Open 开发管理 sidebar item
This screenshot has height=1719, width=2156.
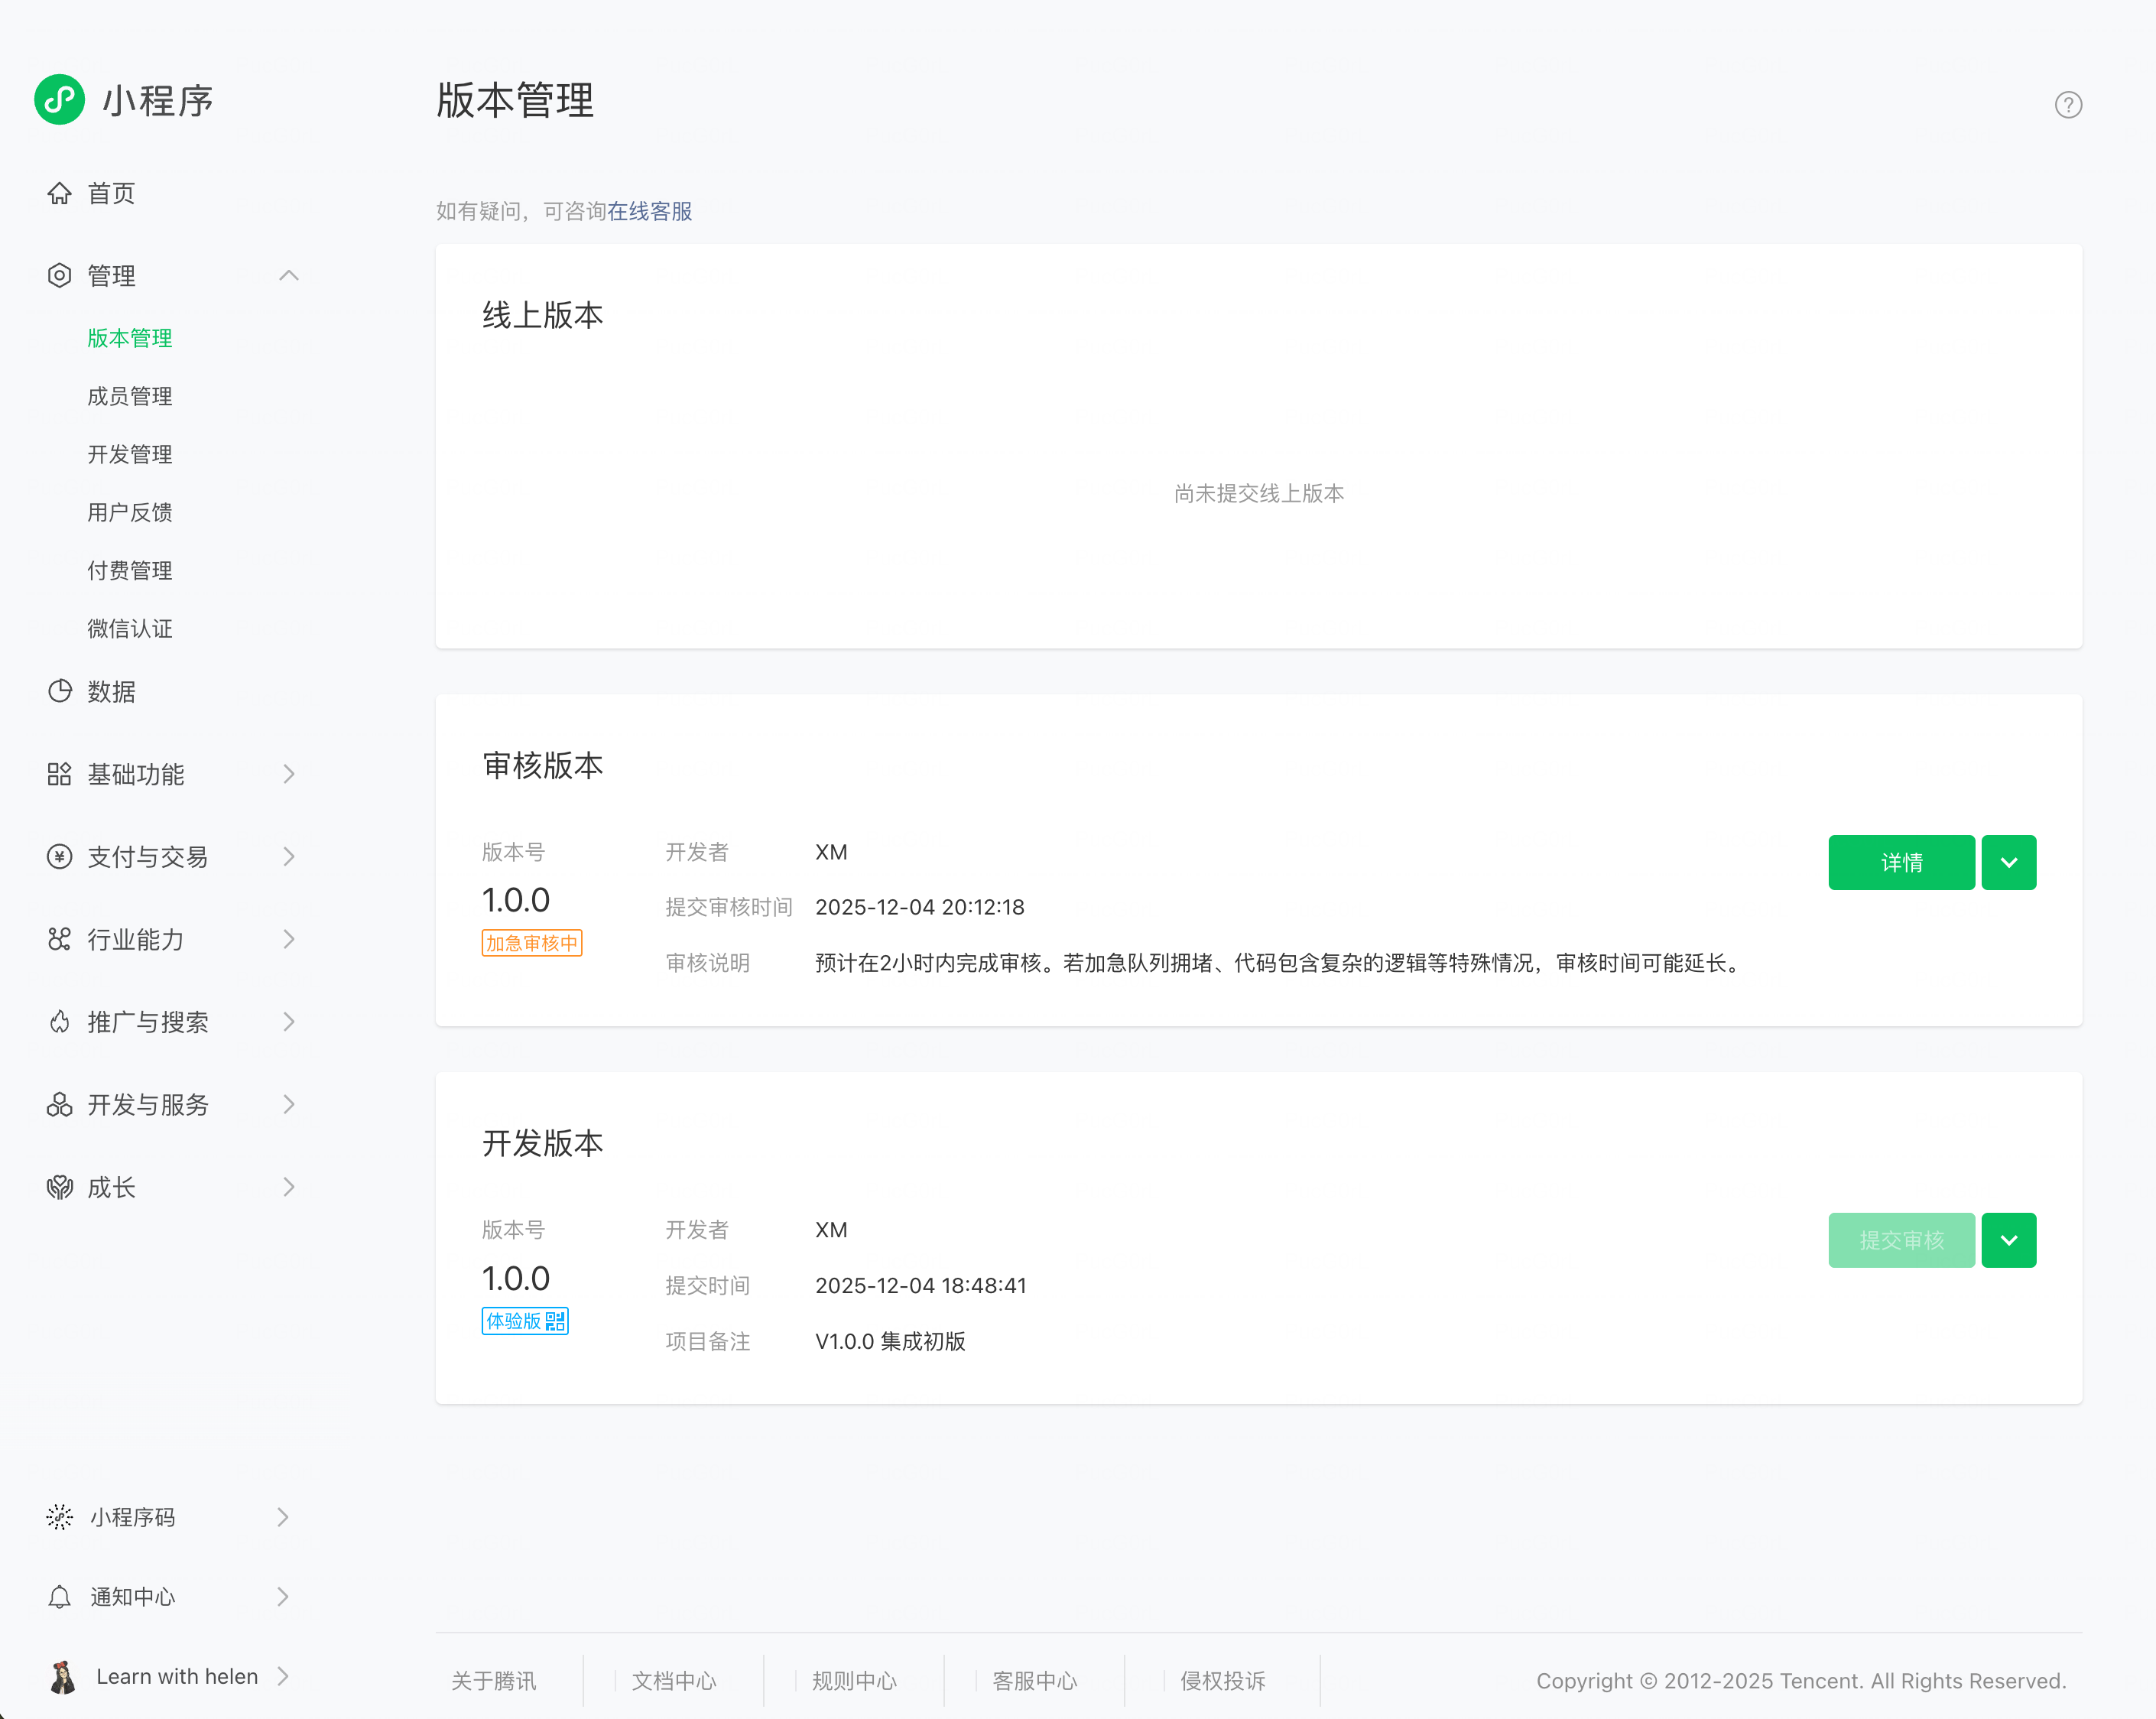tap(130, 454)
